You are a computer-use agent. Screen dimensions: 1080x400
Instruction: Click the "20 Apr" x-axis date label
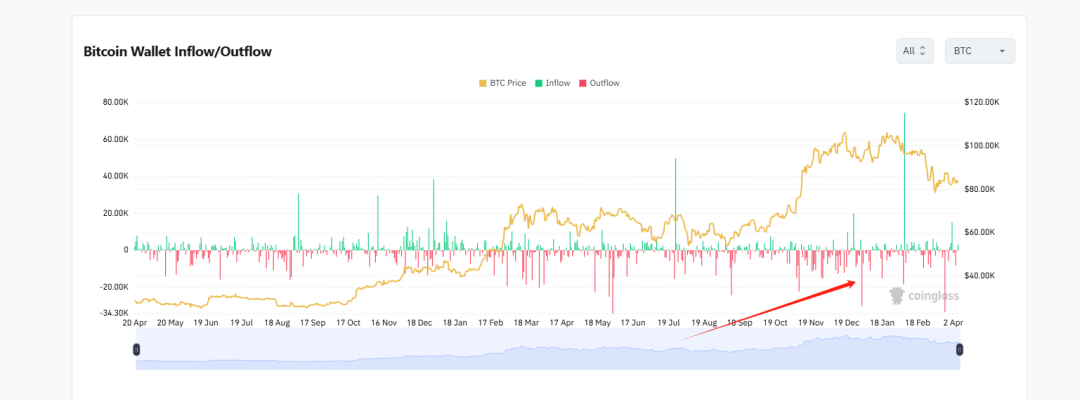click(137, 323)
